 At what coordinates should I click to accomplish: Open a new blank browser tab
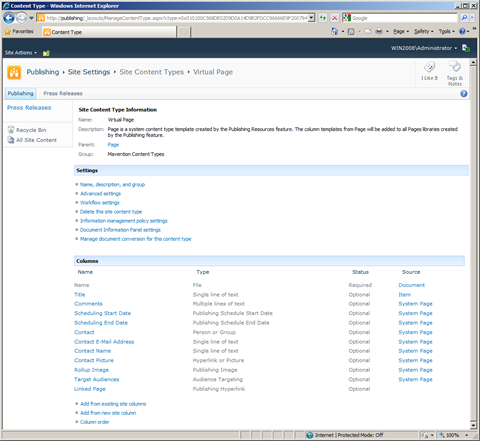click(184, 32)
